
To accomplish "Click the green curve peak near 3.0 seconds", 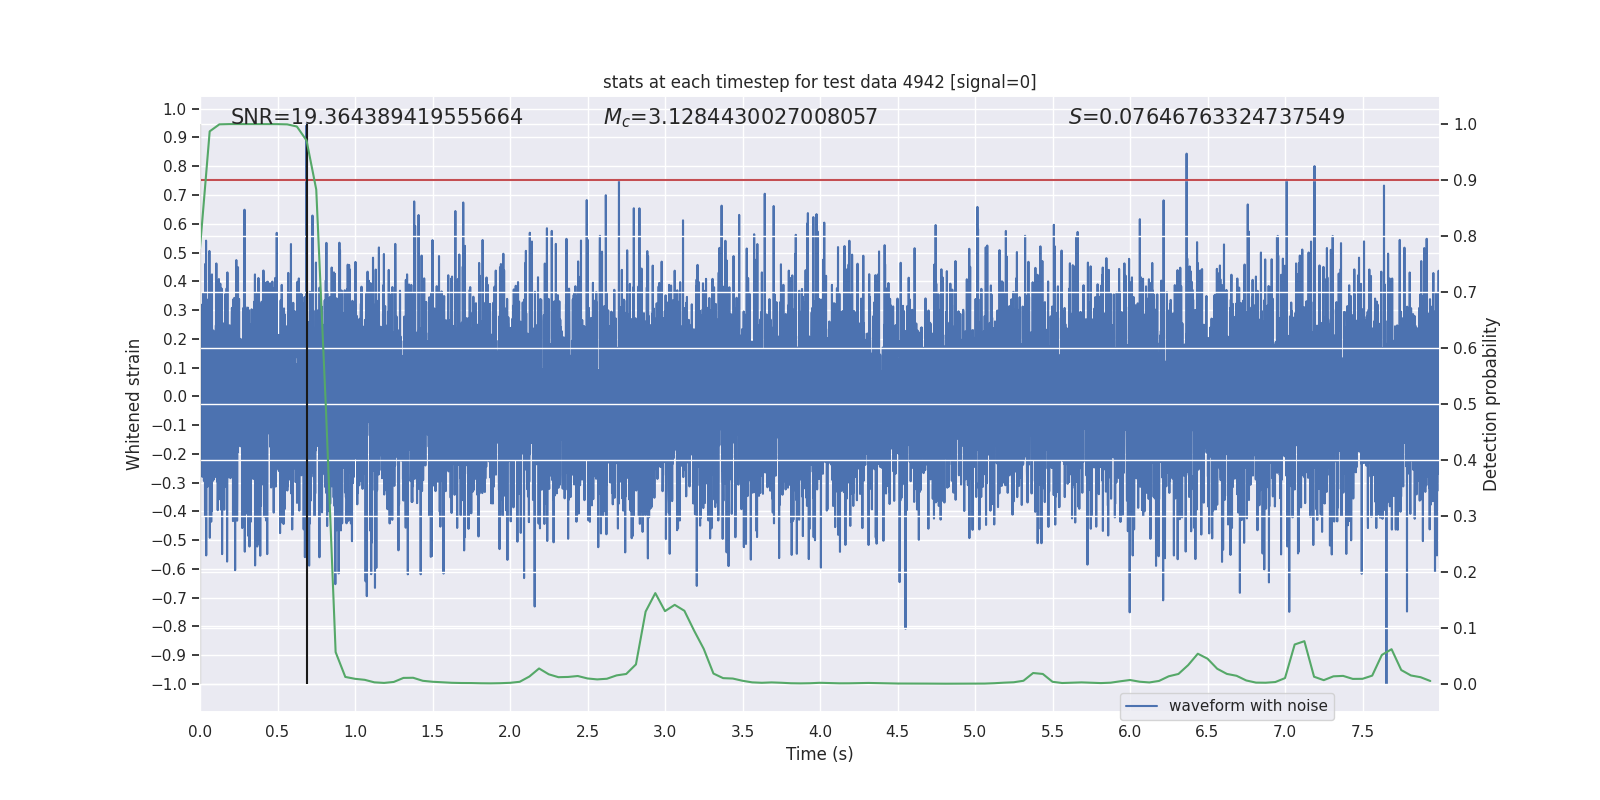I will click(x=656, y=594).
